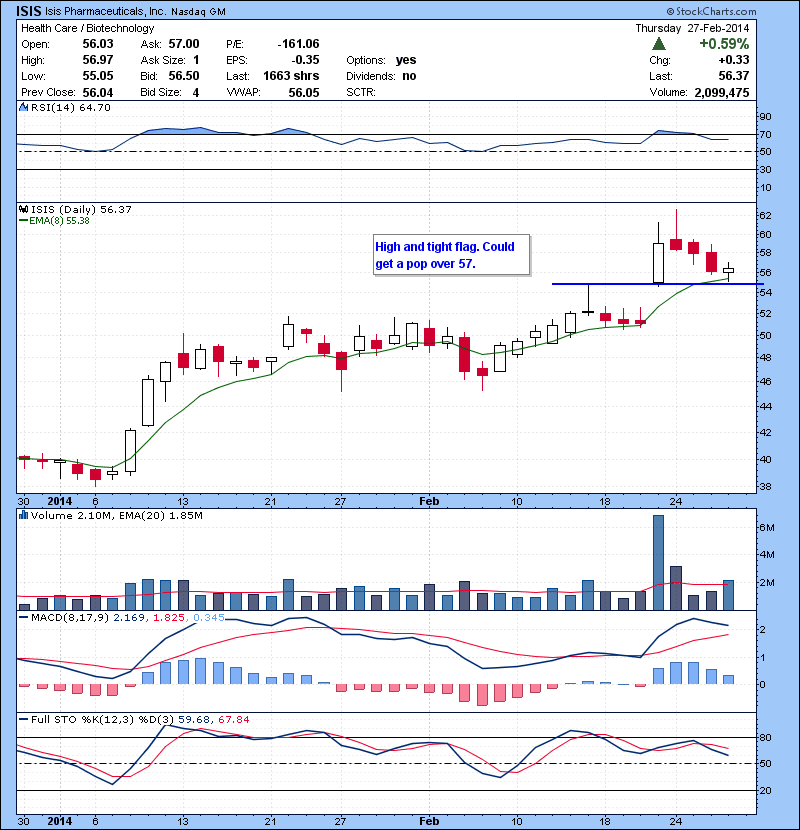
Task: Click the 'ISIS (Daily) 56.37' legend
Action: coord(81,209)
